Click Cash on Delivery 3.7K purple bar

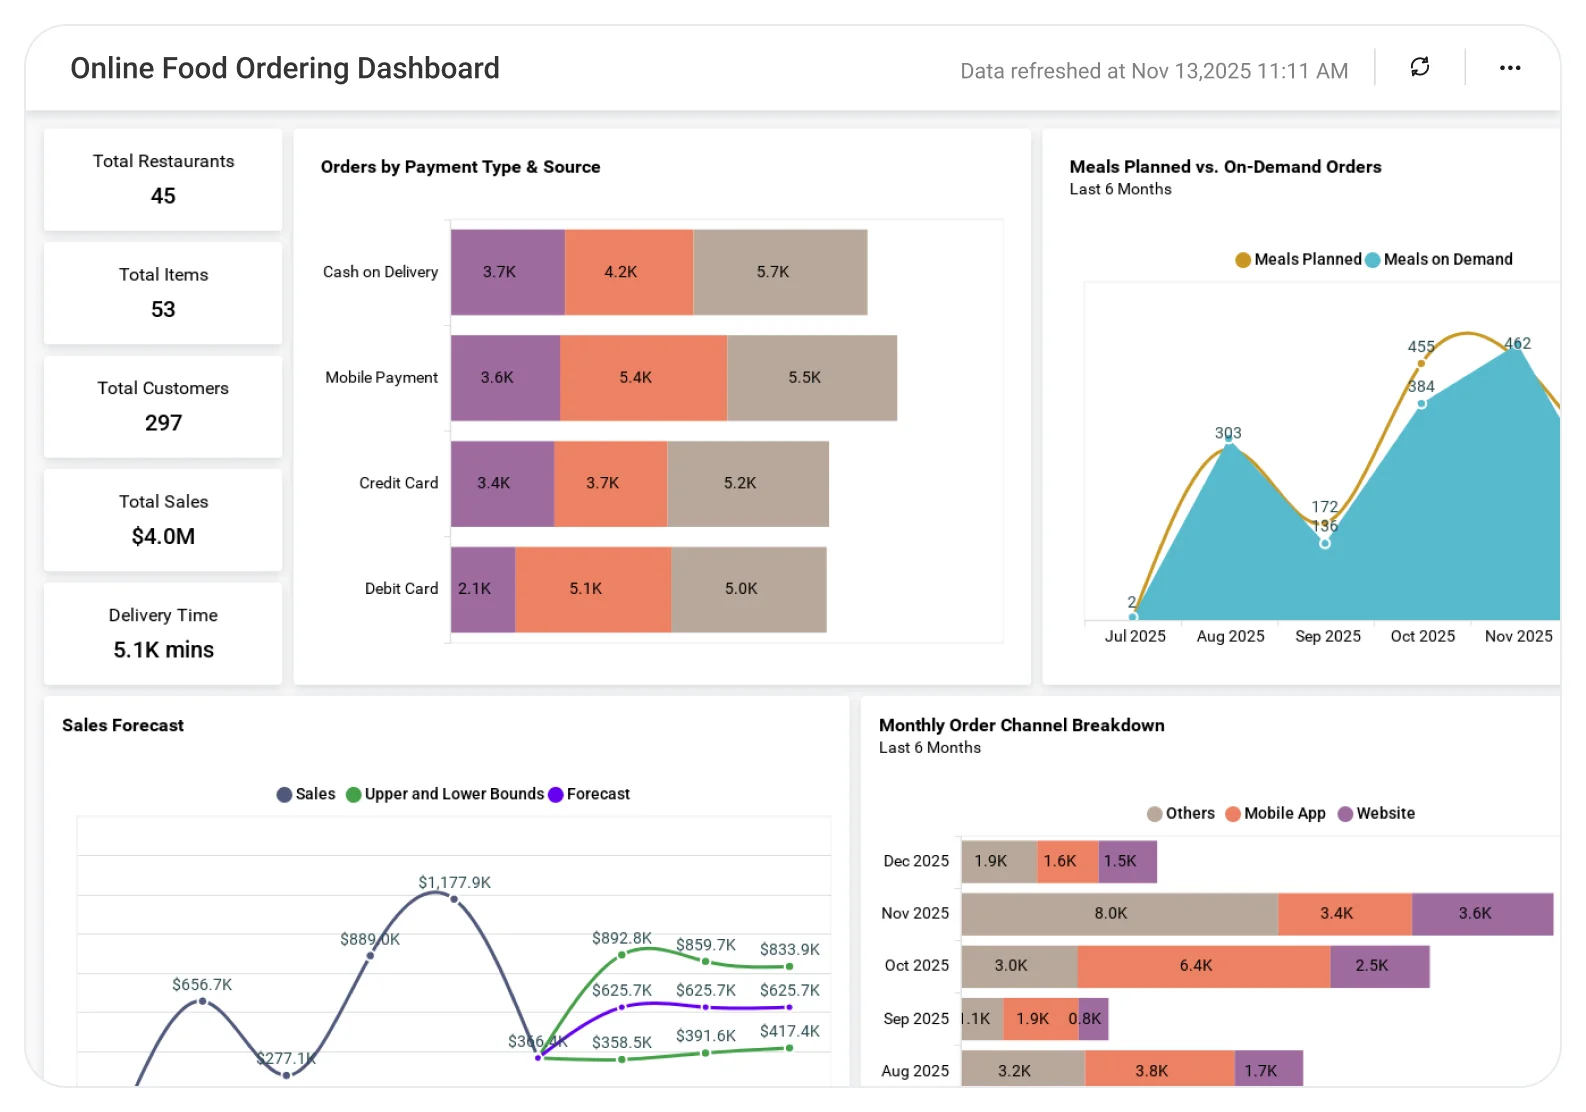click(507, 272)
